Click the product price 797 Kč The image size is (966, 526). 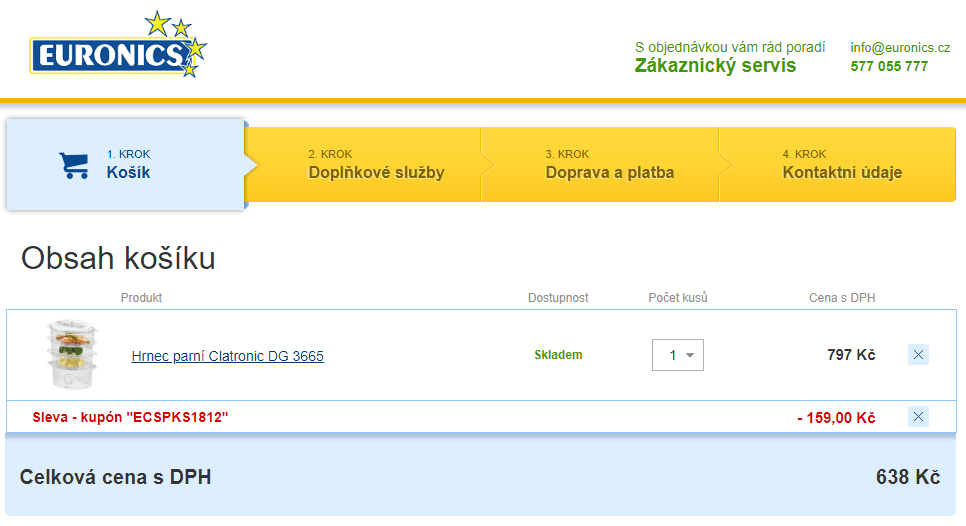(851, 355)
